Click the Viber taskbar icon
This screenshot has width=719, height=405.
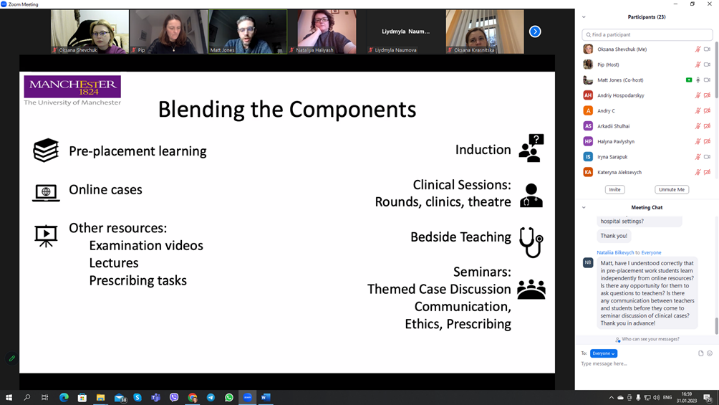click(x=174, y=397)
